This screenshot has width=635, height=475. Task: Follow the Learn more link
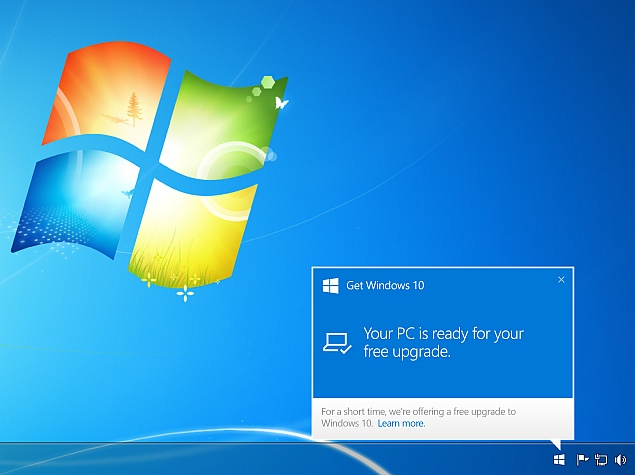[401, 423]
